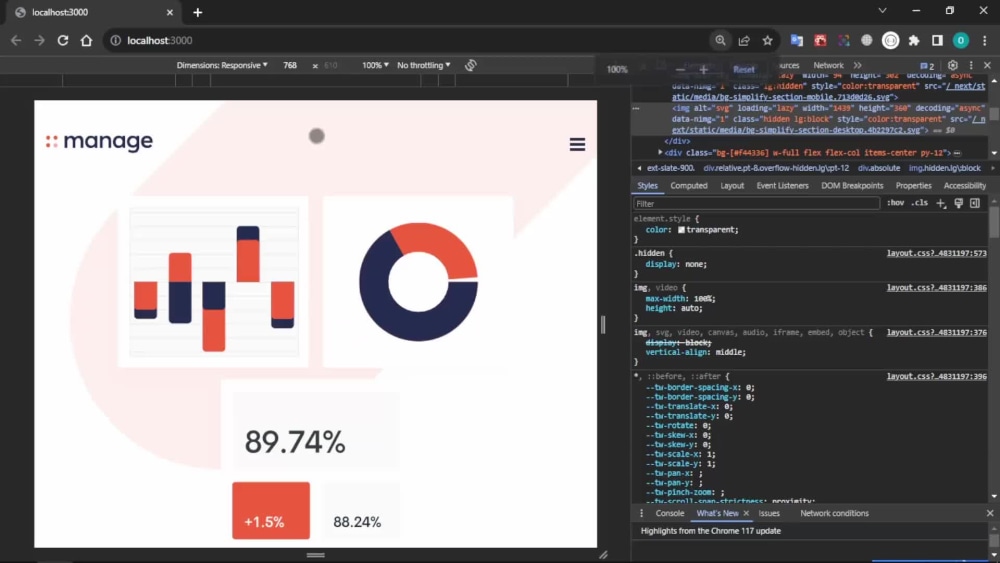This screenshot has height=563, width=1000.
Task: Click Reset in the zoom popup
Action: point(744,69)
